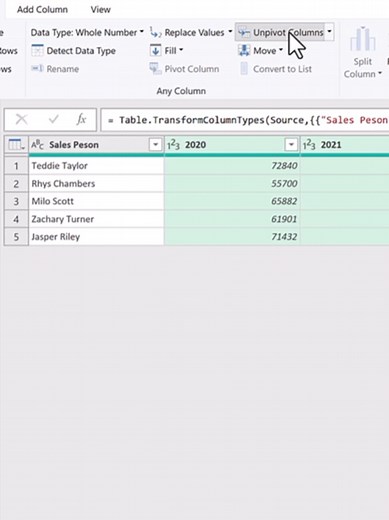Select the Milo Scott cell
This screenshot has width=389, height=520.
pos(96,201)
